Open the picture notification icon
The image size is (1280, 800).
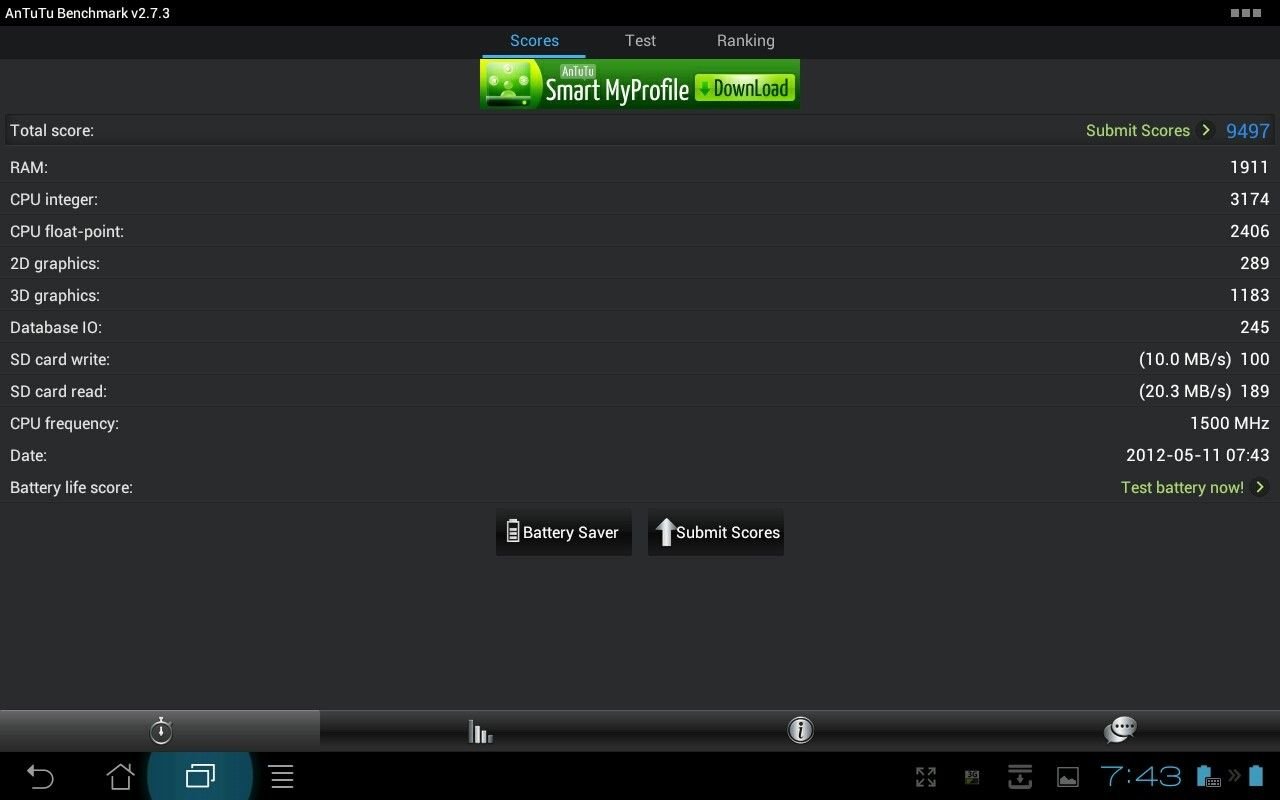(1068, 777)
